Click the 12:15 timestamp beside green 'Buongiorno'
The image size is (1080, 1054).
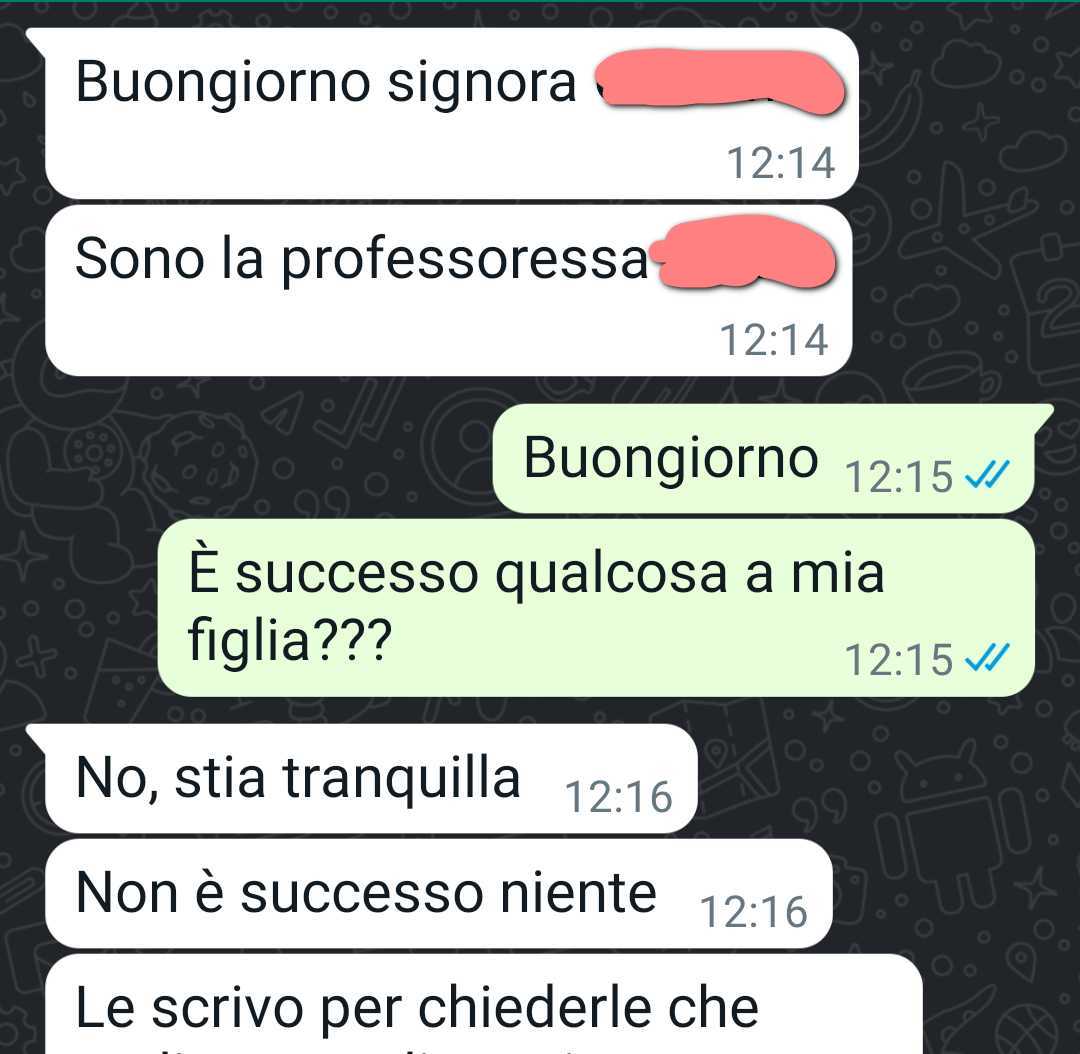pyautogui.click(x=899, y=476)
